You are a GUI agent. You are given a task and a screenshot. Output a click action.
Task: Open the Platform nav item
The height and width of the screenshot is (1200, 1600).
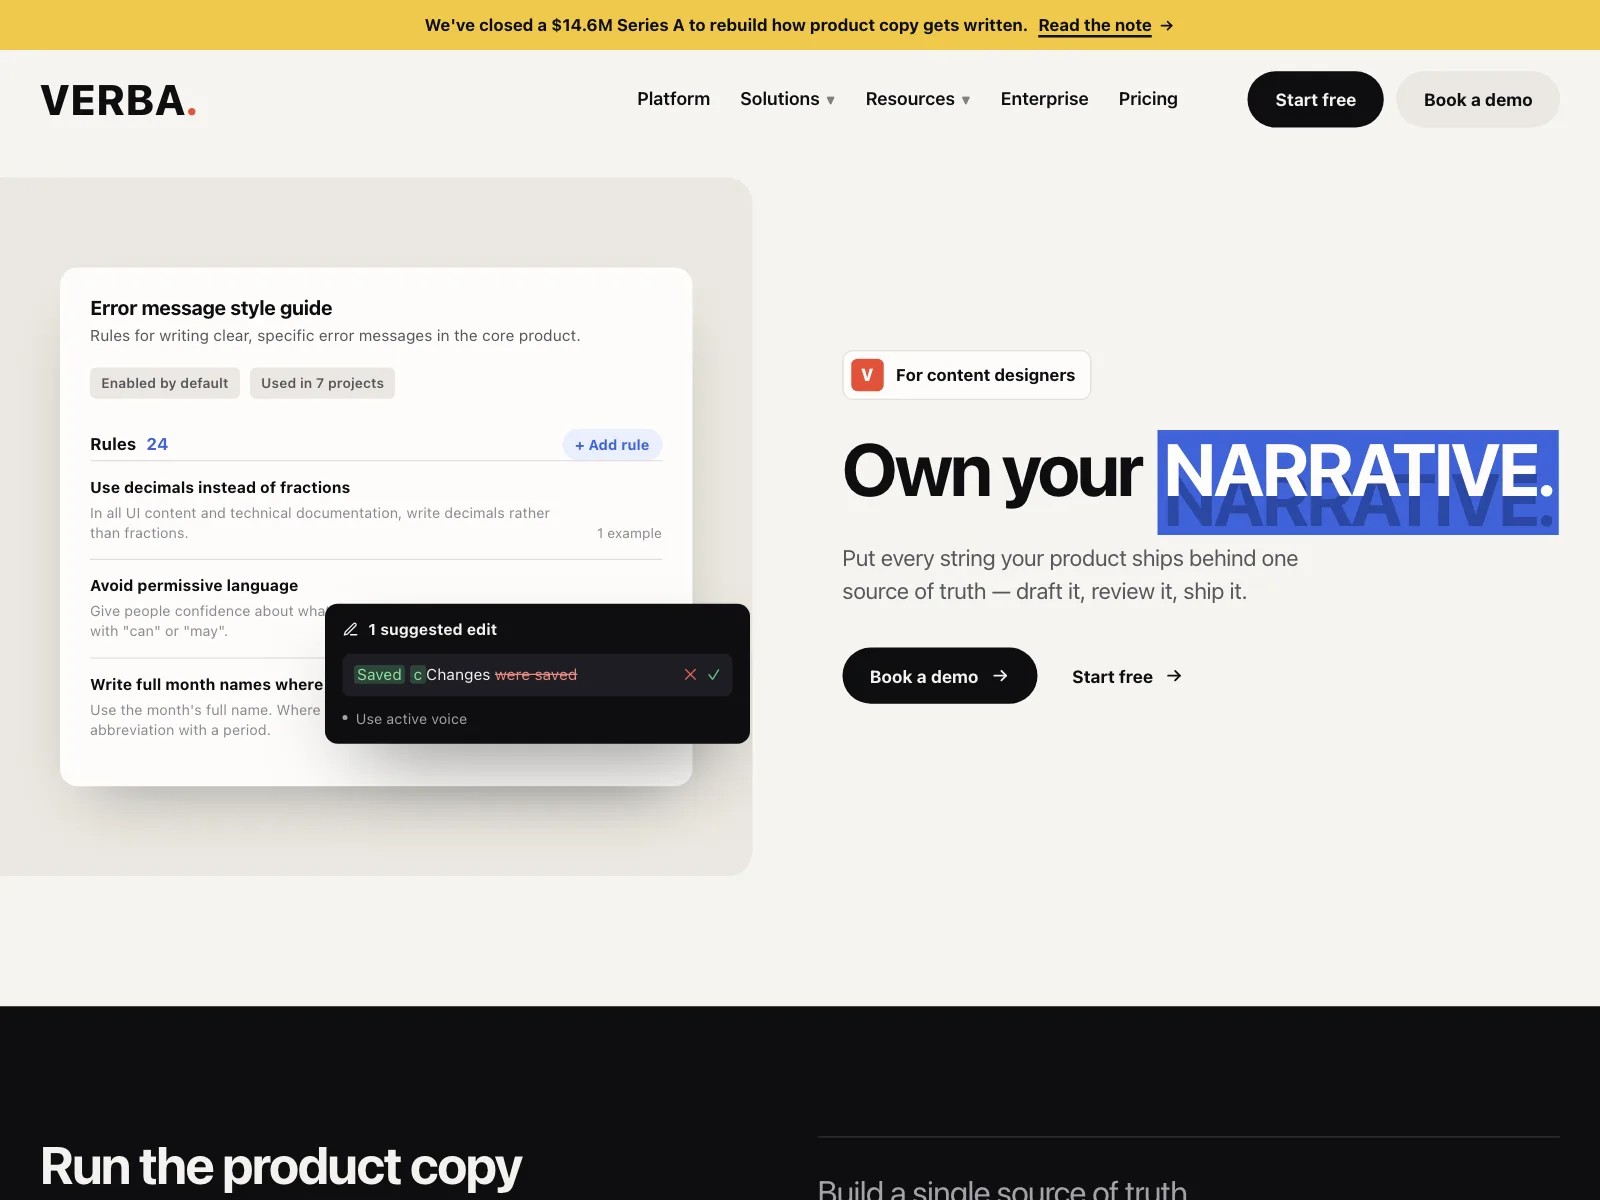tap(673, 99)
